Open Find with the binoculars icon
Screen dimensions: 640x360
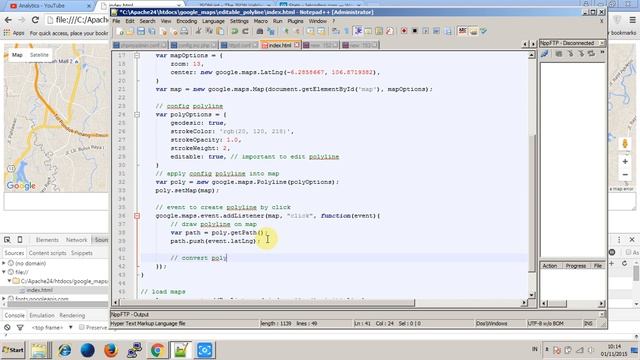tap(260, 31)
